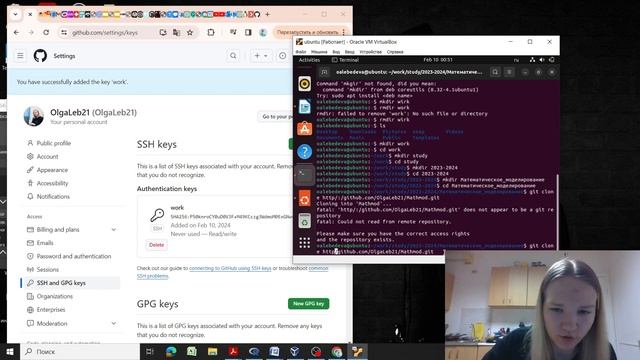The image size is (640, 360).
Task: Show Applications grid in Ubuntu dock
Action: click(304, 243)
